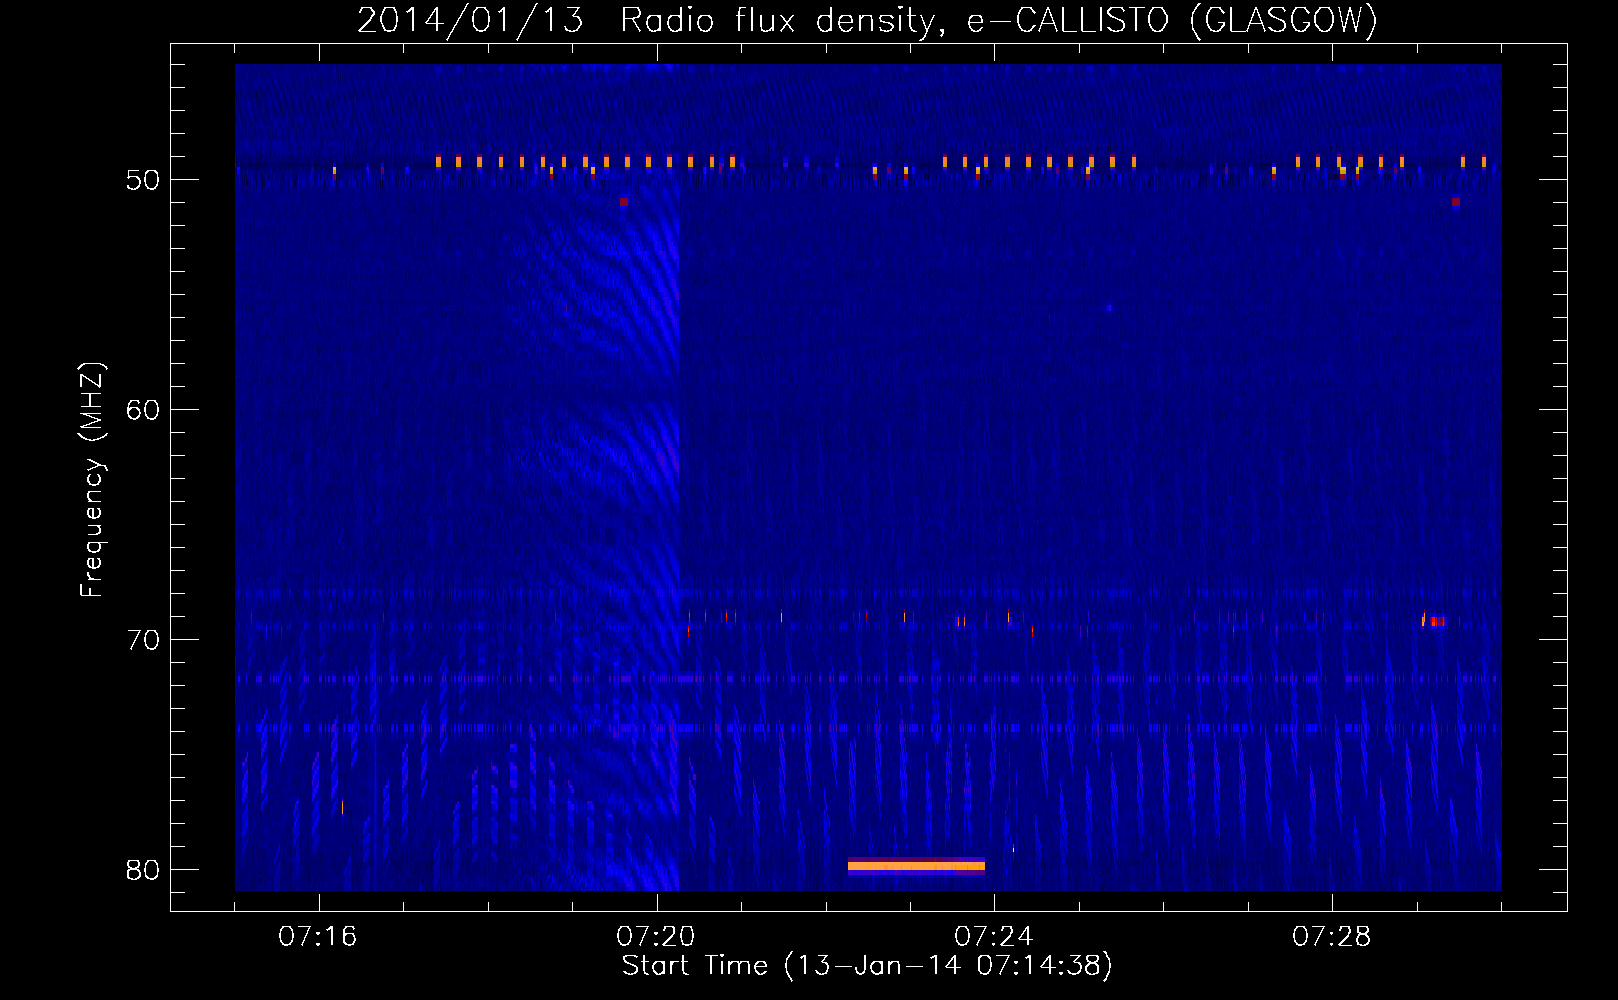Click the 07:20 time tick label
This screenshot has width=1618, height=1000.
656,937
